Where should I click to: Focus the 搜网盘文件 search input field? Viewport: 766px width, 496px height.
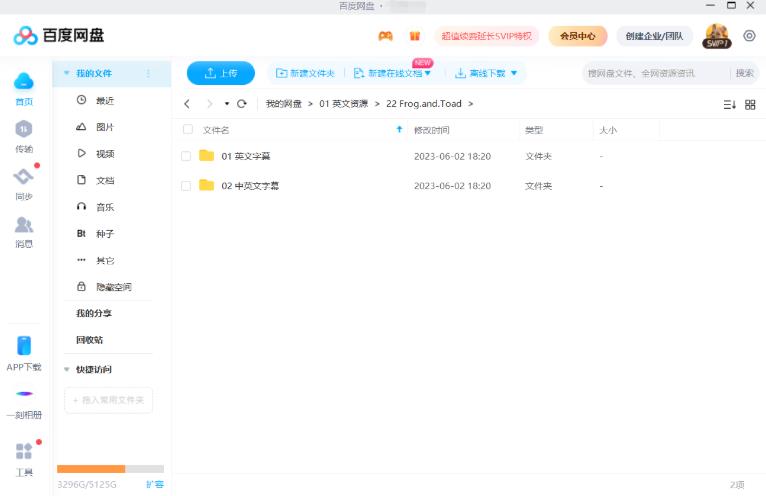click(x=656, y=73)
